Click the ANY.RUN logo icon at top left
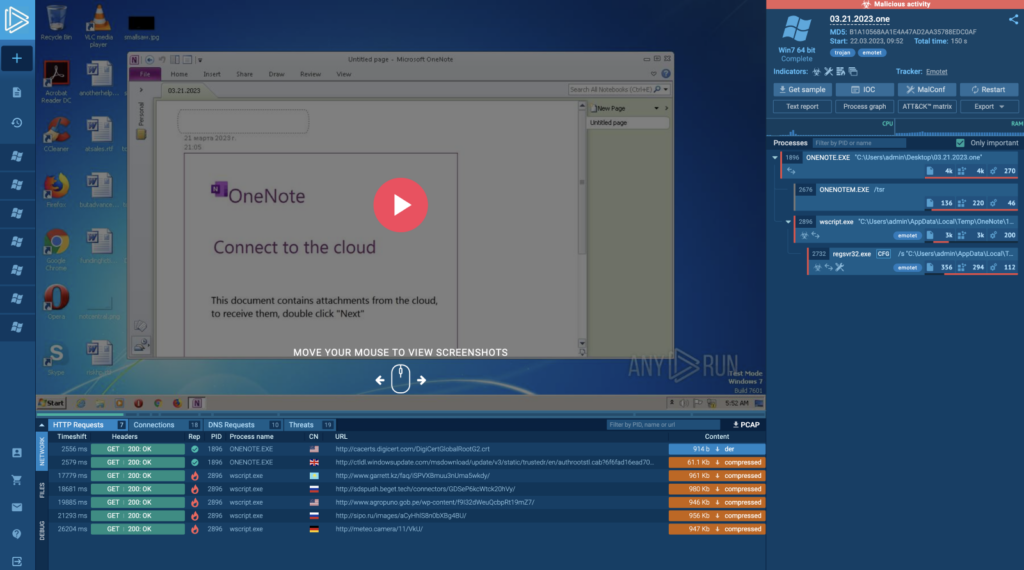 tap(17, 20)
